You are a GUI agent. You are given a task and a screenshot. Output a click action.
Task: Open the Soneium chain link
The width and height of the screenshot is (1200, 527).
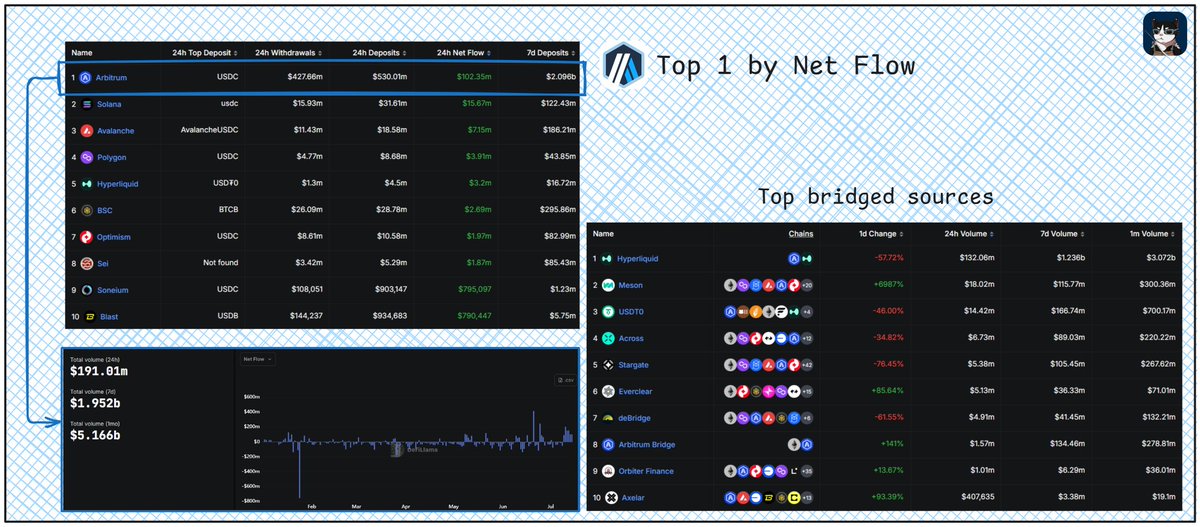[x=113, y=290]
